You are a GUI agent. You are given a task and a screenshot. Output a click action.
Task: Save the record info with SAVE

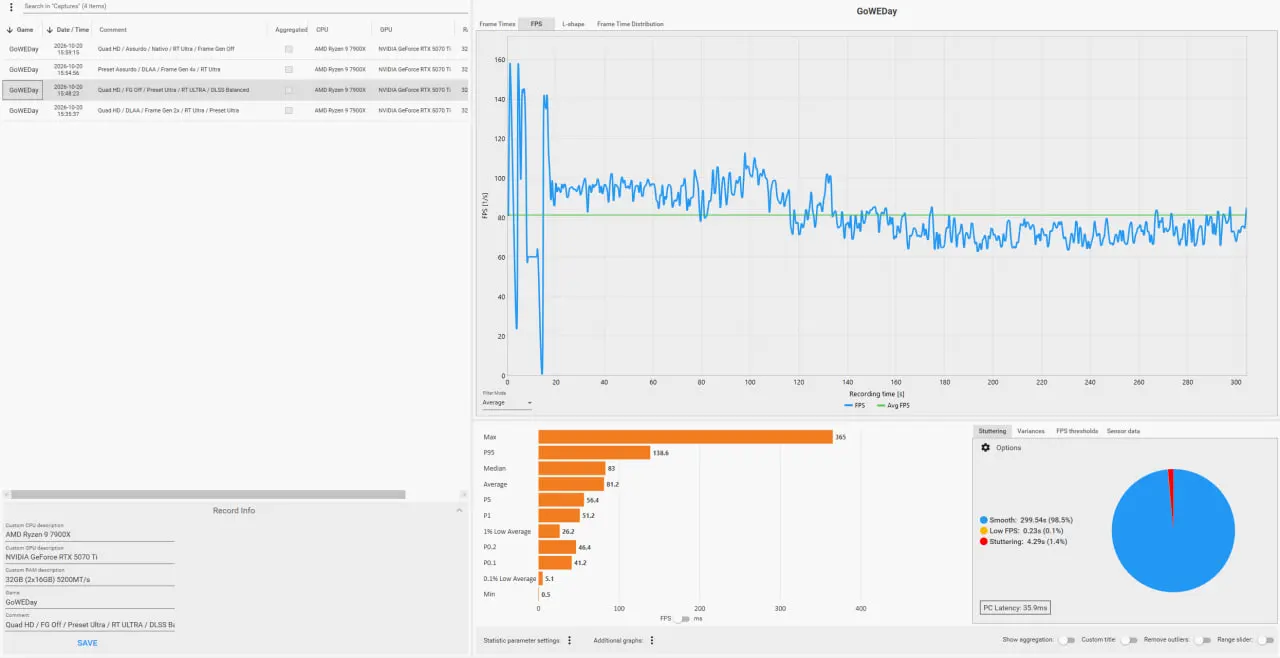(x=88, y=643)
